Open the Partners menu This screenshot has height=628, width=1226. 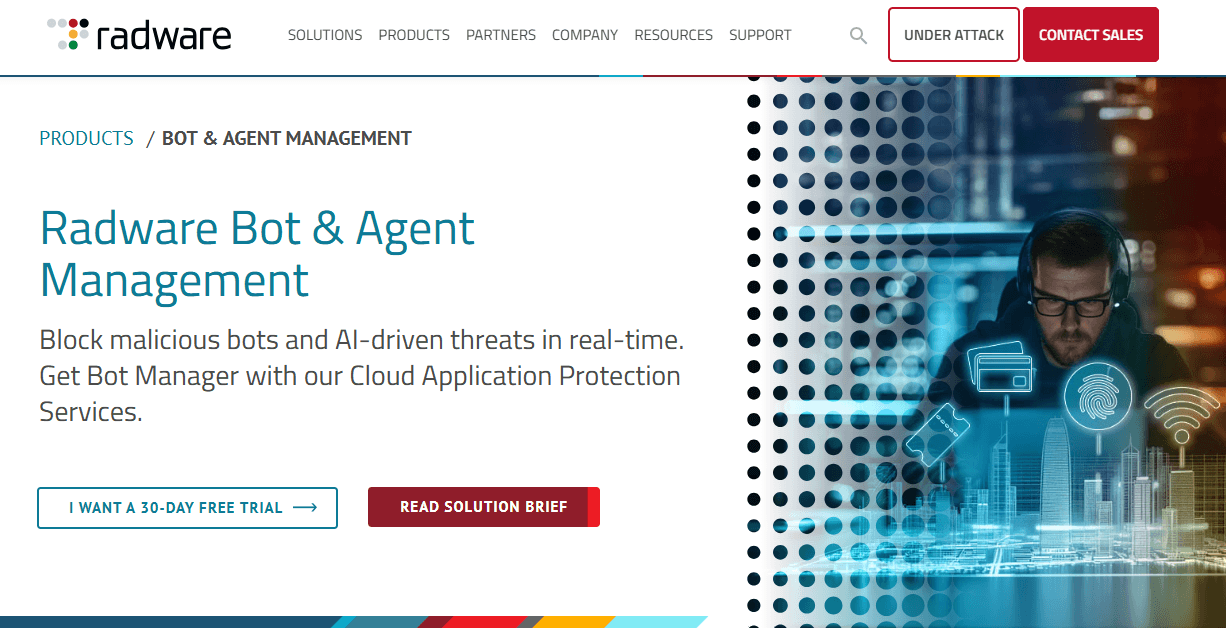point(501,35)
